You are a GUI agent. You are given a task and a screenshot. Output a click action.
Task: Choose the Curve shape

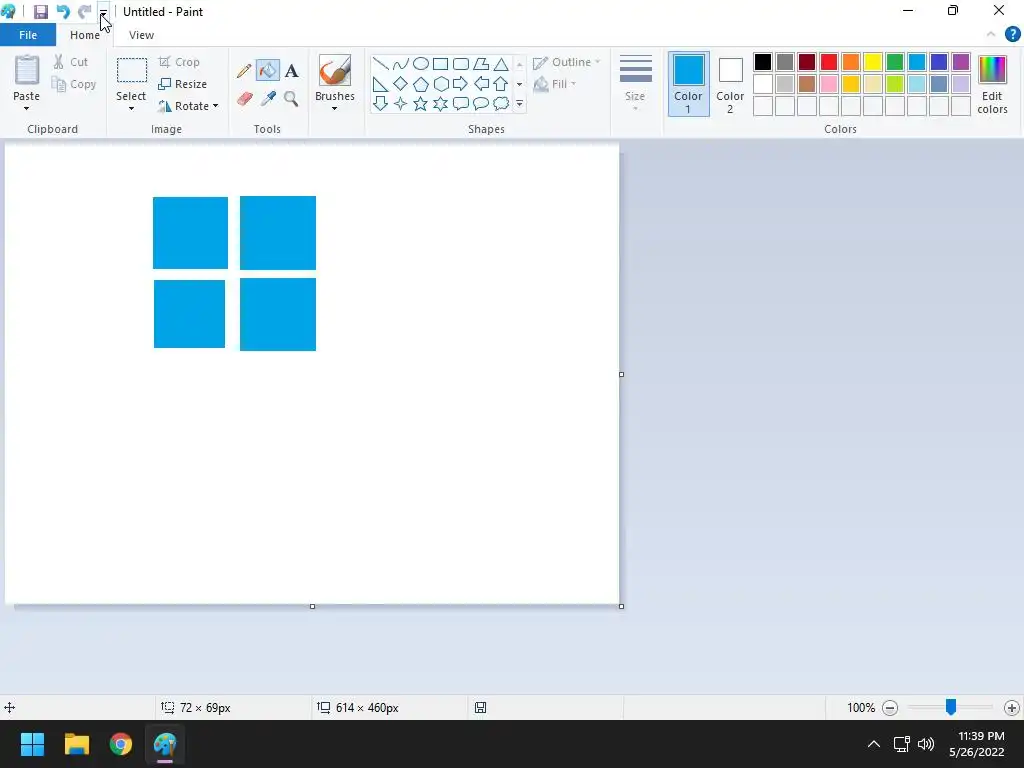point(400,64)
